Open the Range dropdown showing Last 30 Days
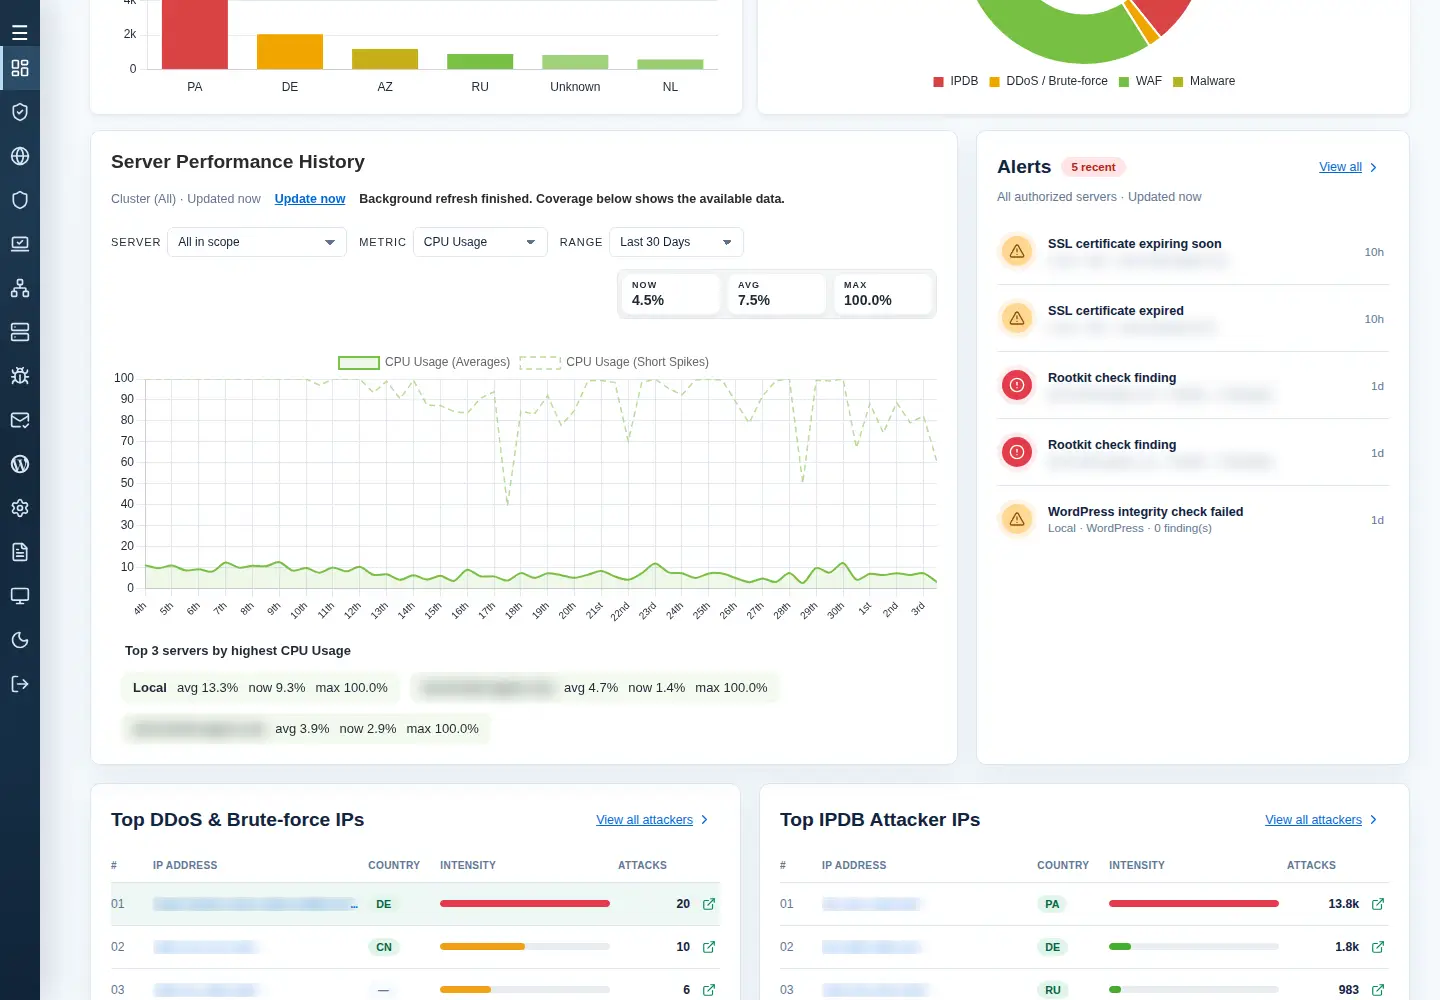Viewport: 1440px width, 1000px height. click(676, 242)
